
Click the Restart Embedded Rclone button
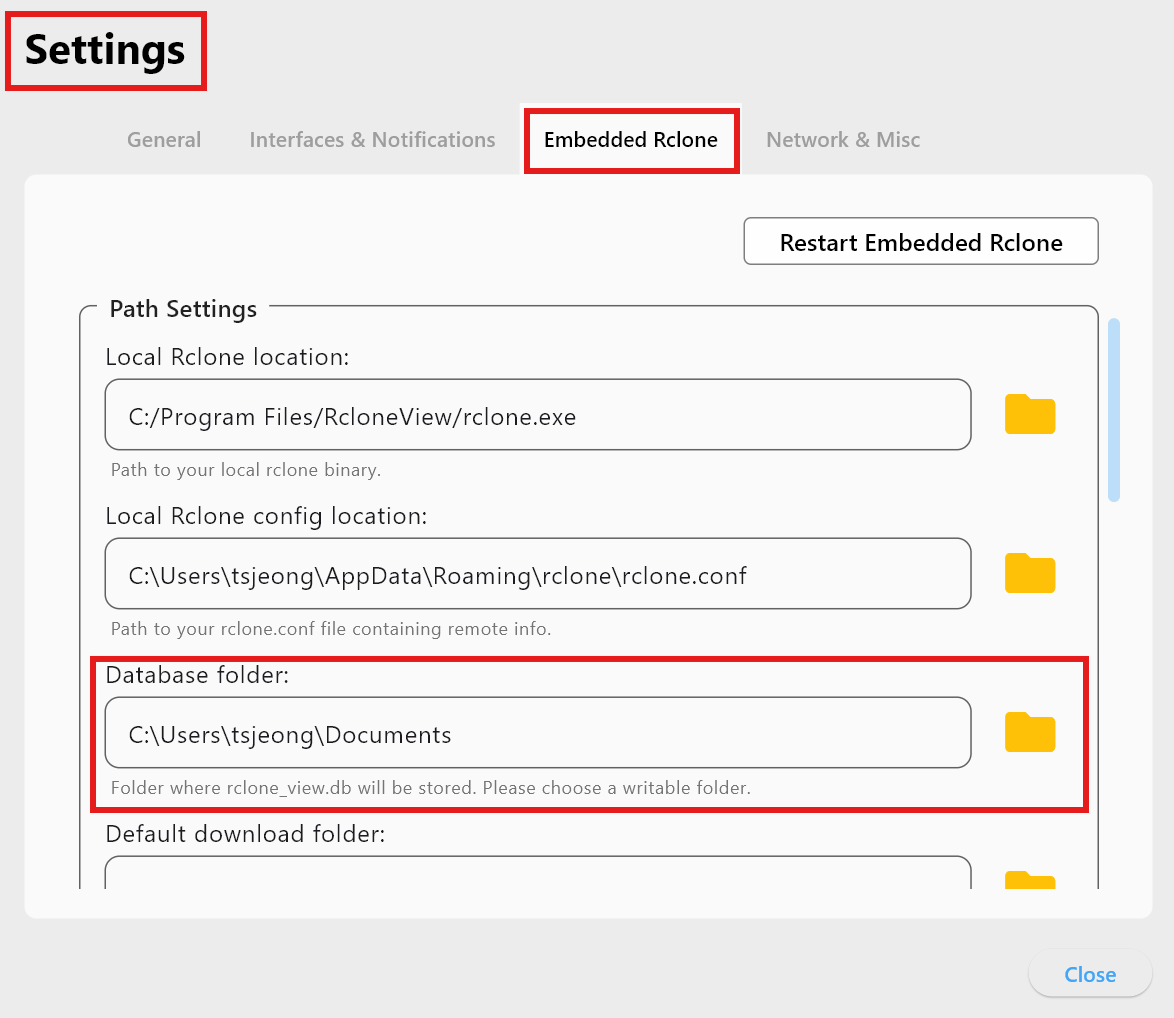click(920, 241)
